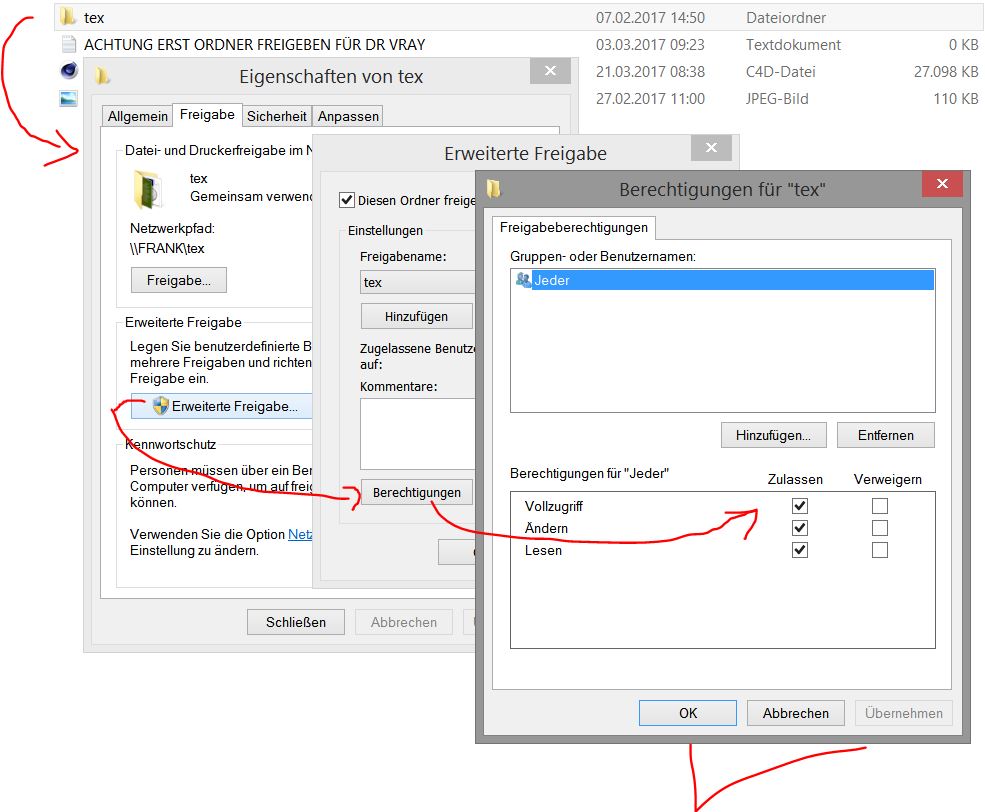Switch to the Sicherheit tab

click(x=277, y=116)
